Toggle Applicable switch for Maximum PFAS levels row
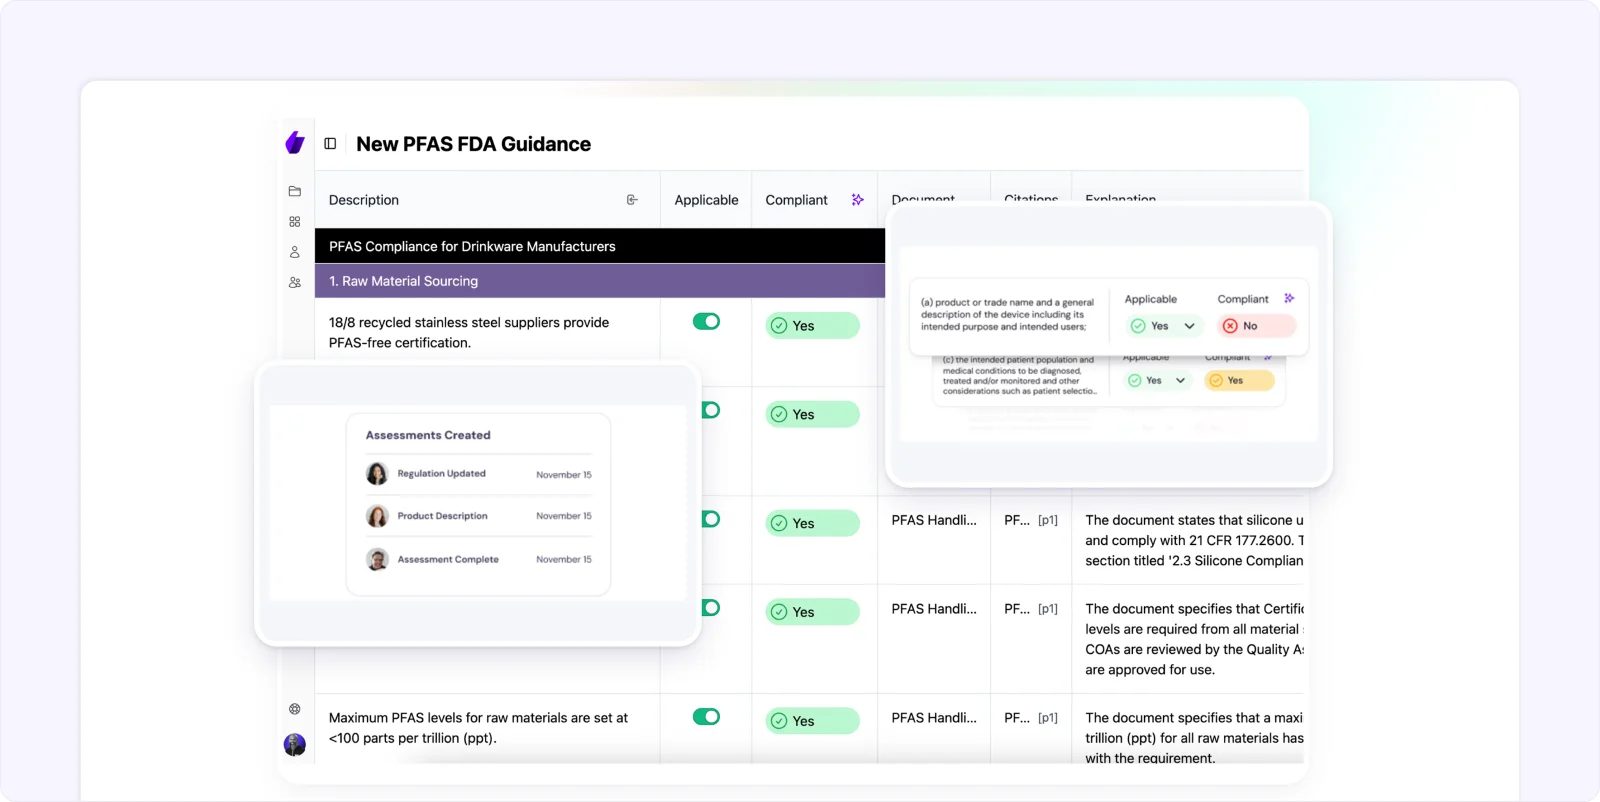Viewport: 1600px width, 802px height. coord(706,716)
